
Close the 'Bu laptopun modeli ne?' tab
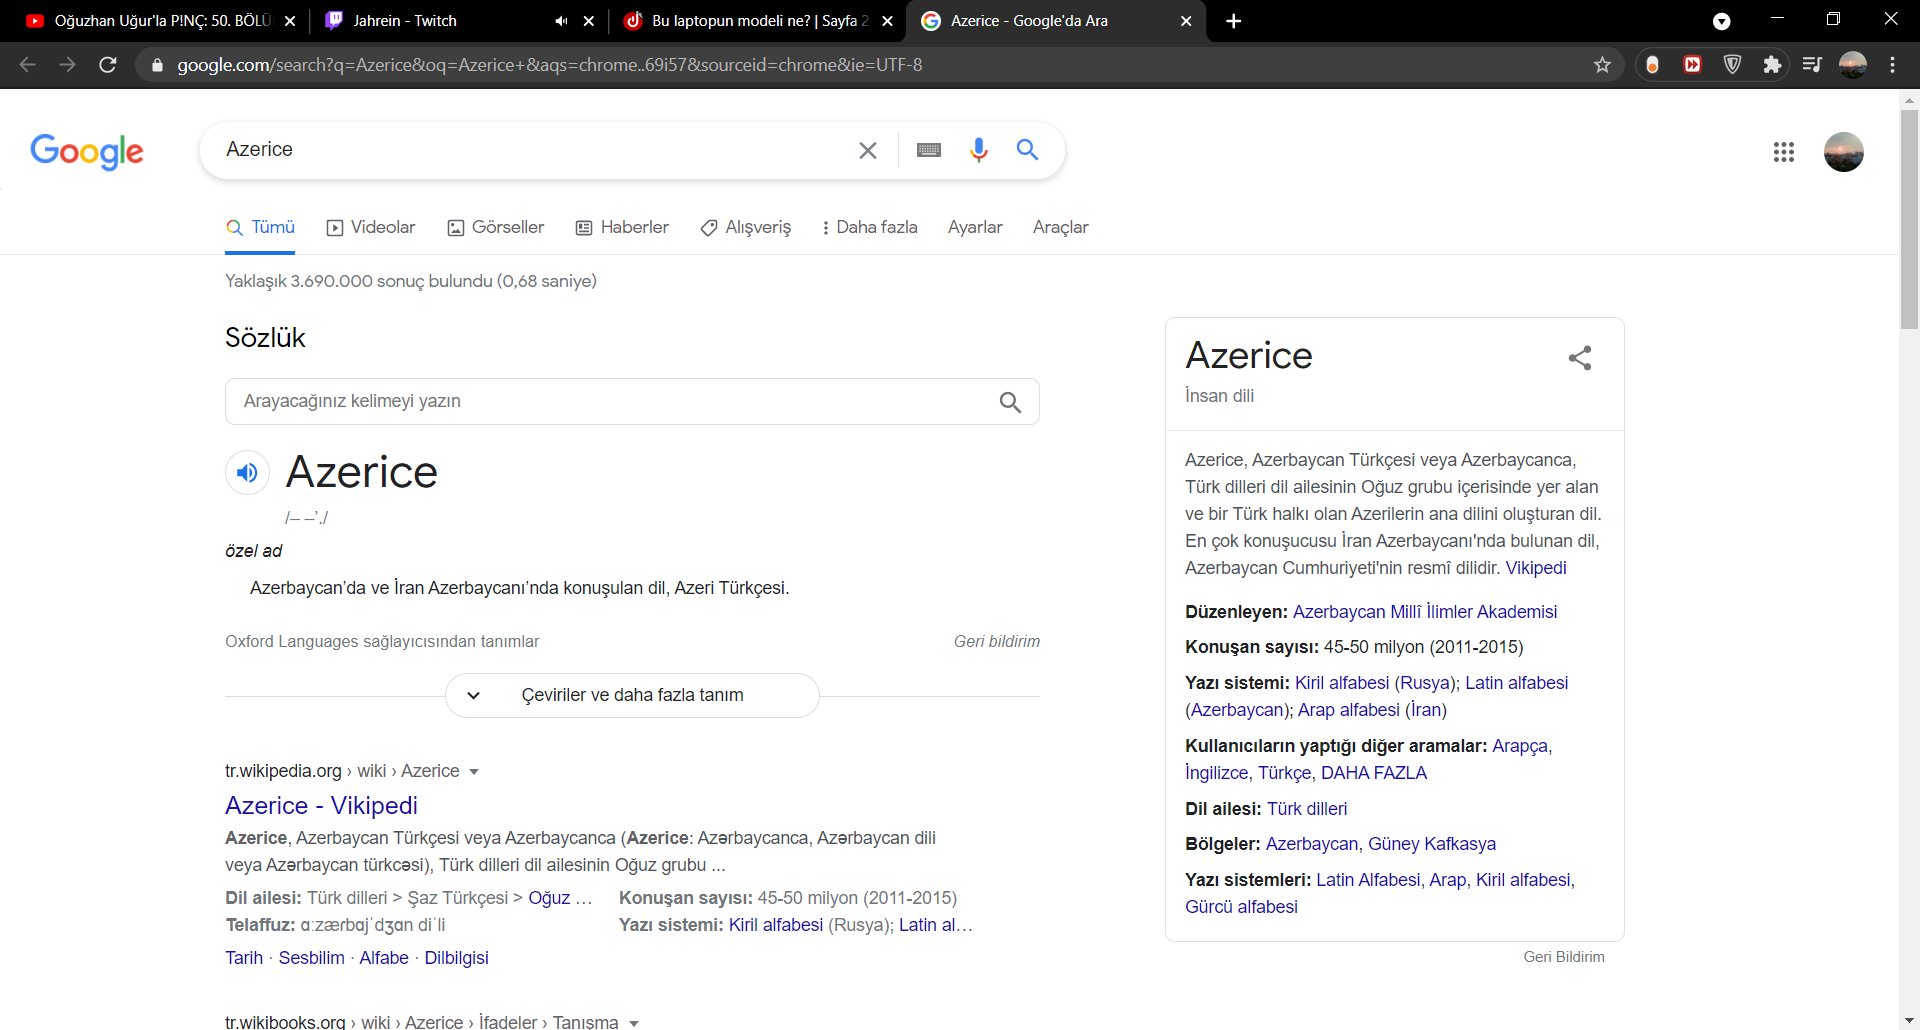pos(887,21)
